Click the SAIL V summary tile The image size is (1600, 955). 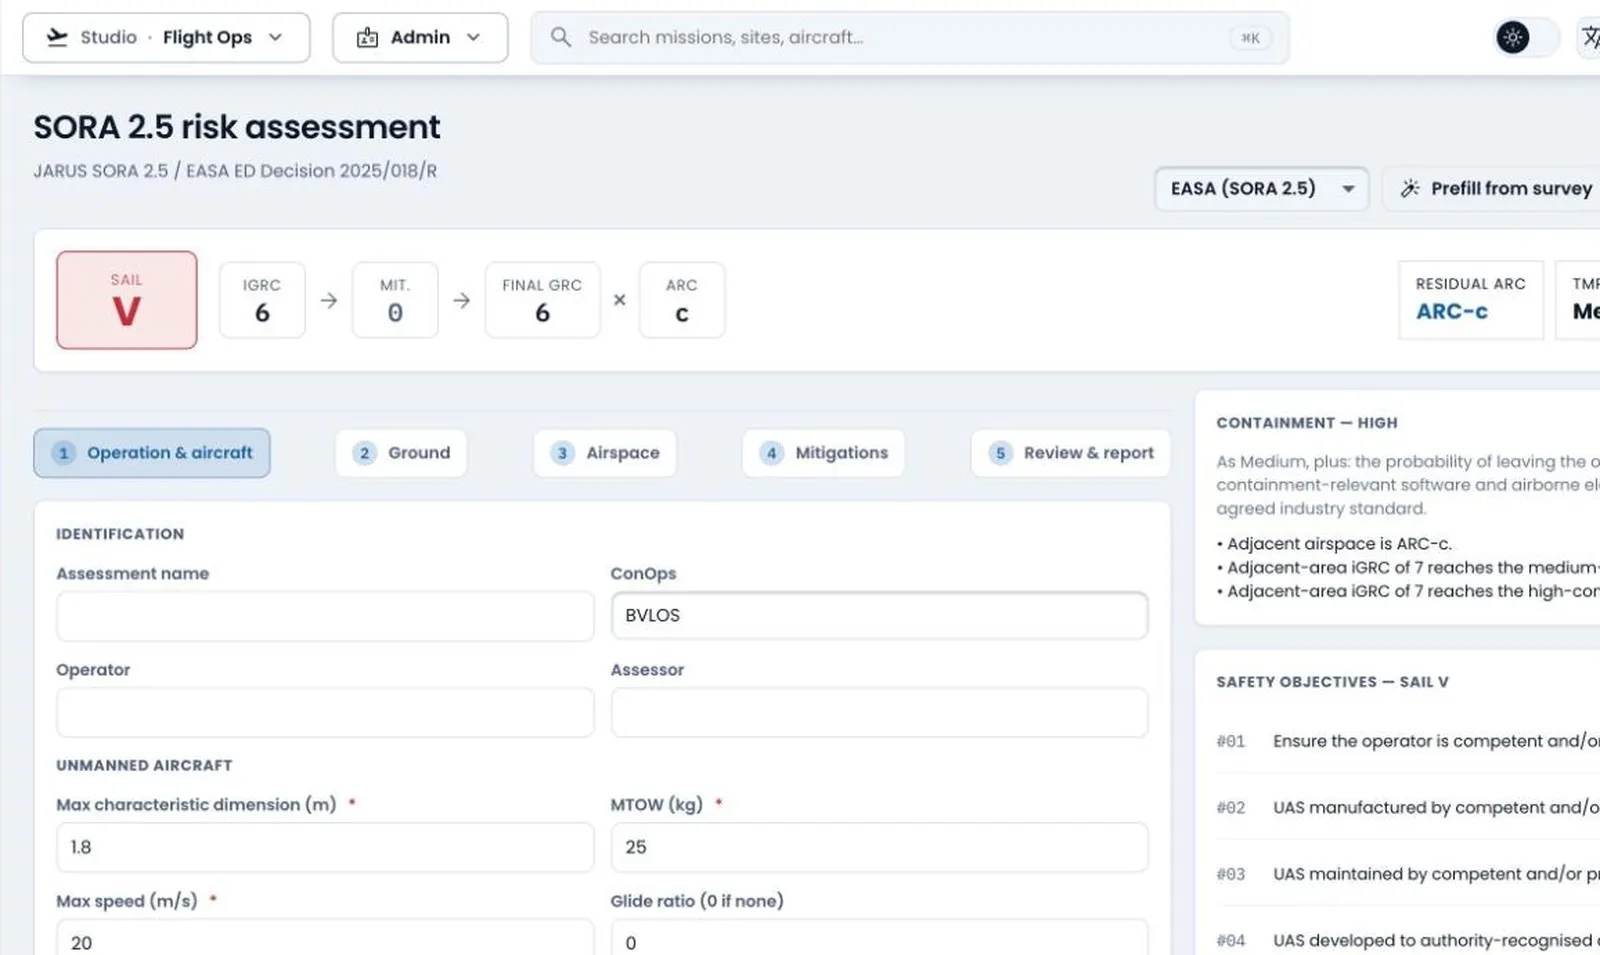click(127, 300)
